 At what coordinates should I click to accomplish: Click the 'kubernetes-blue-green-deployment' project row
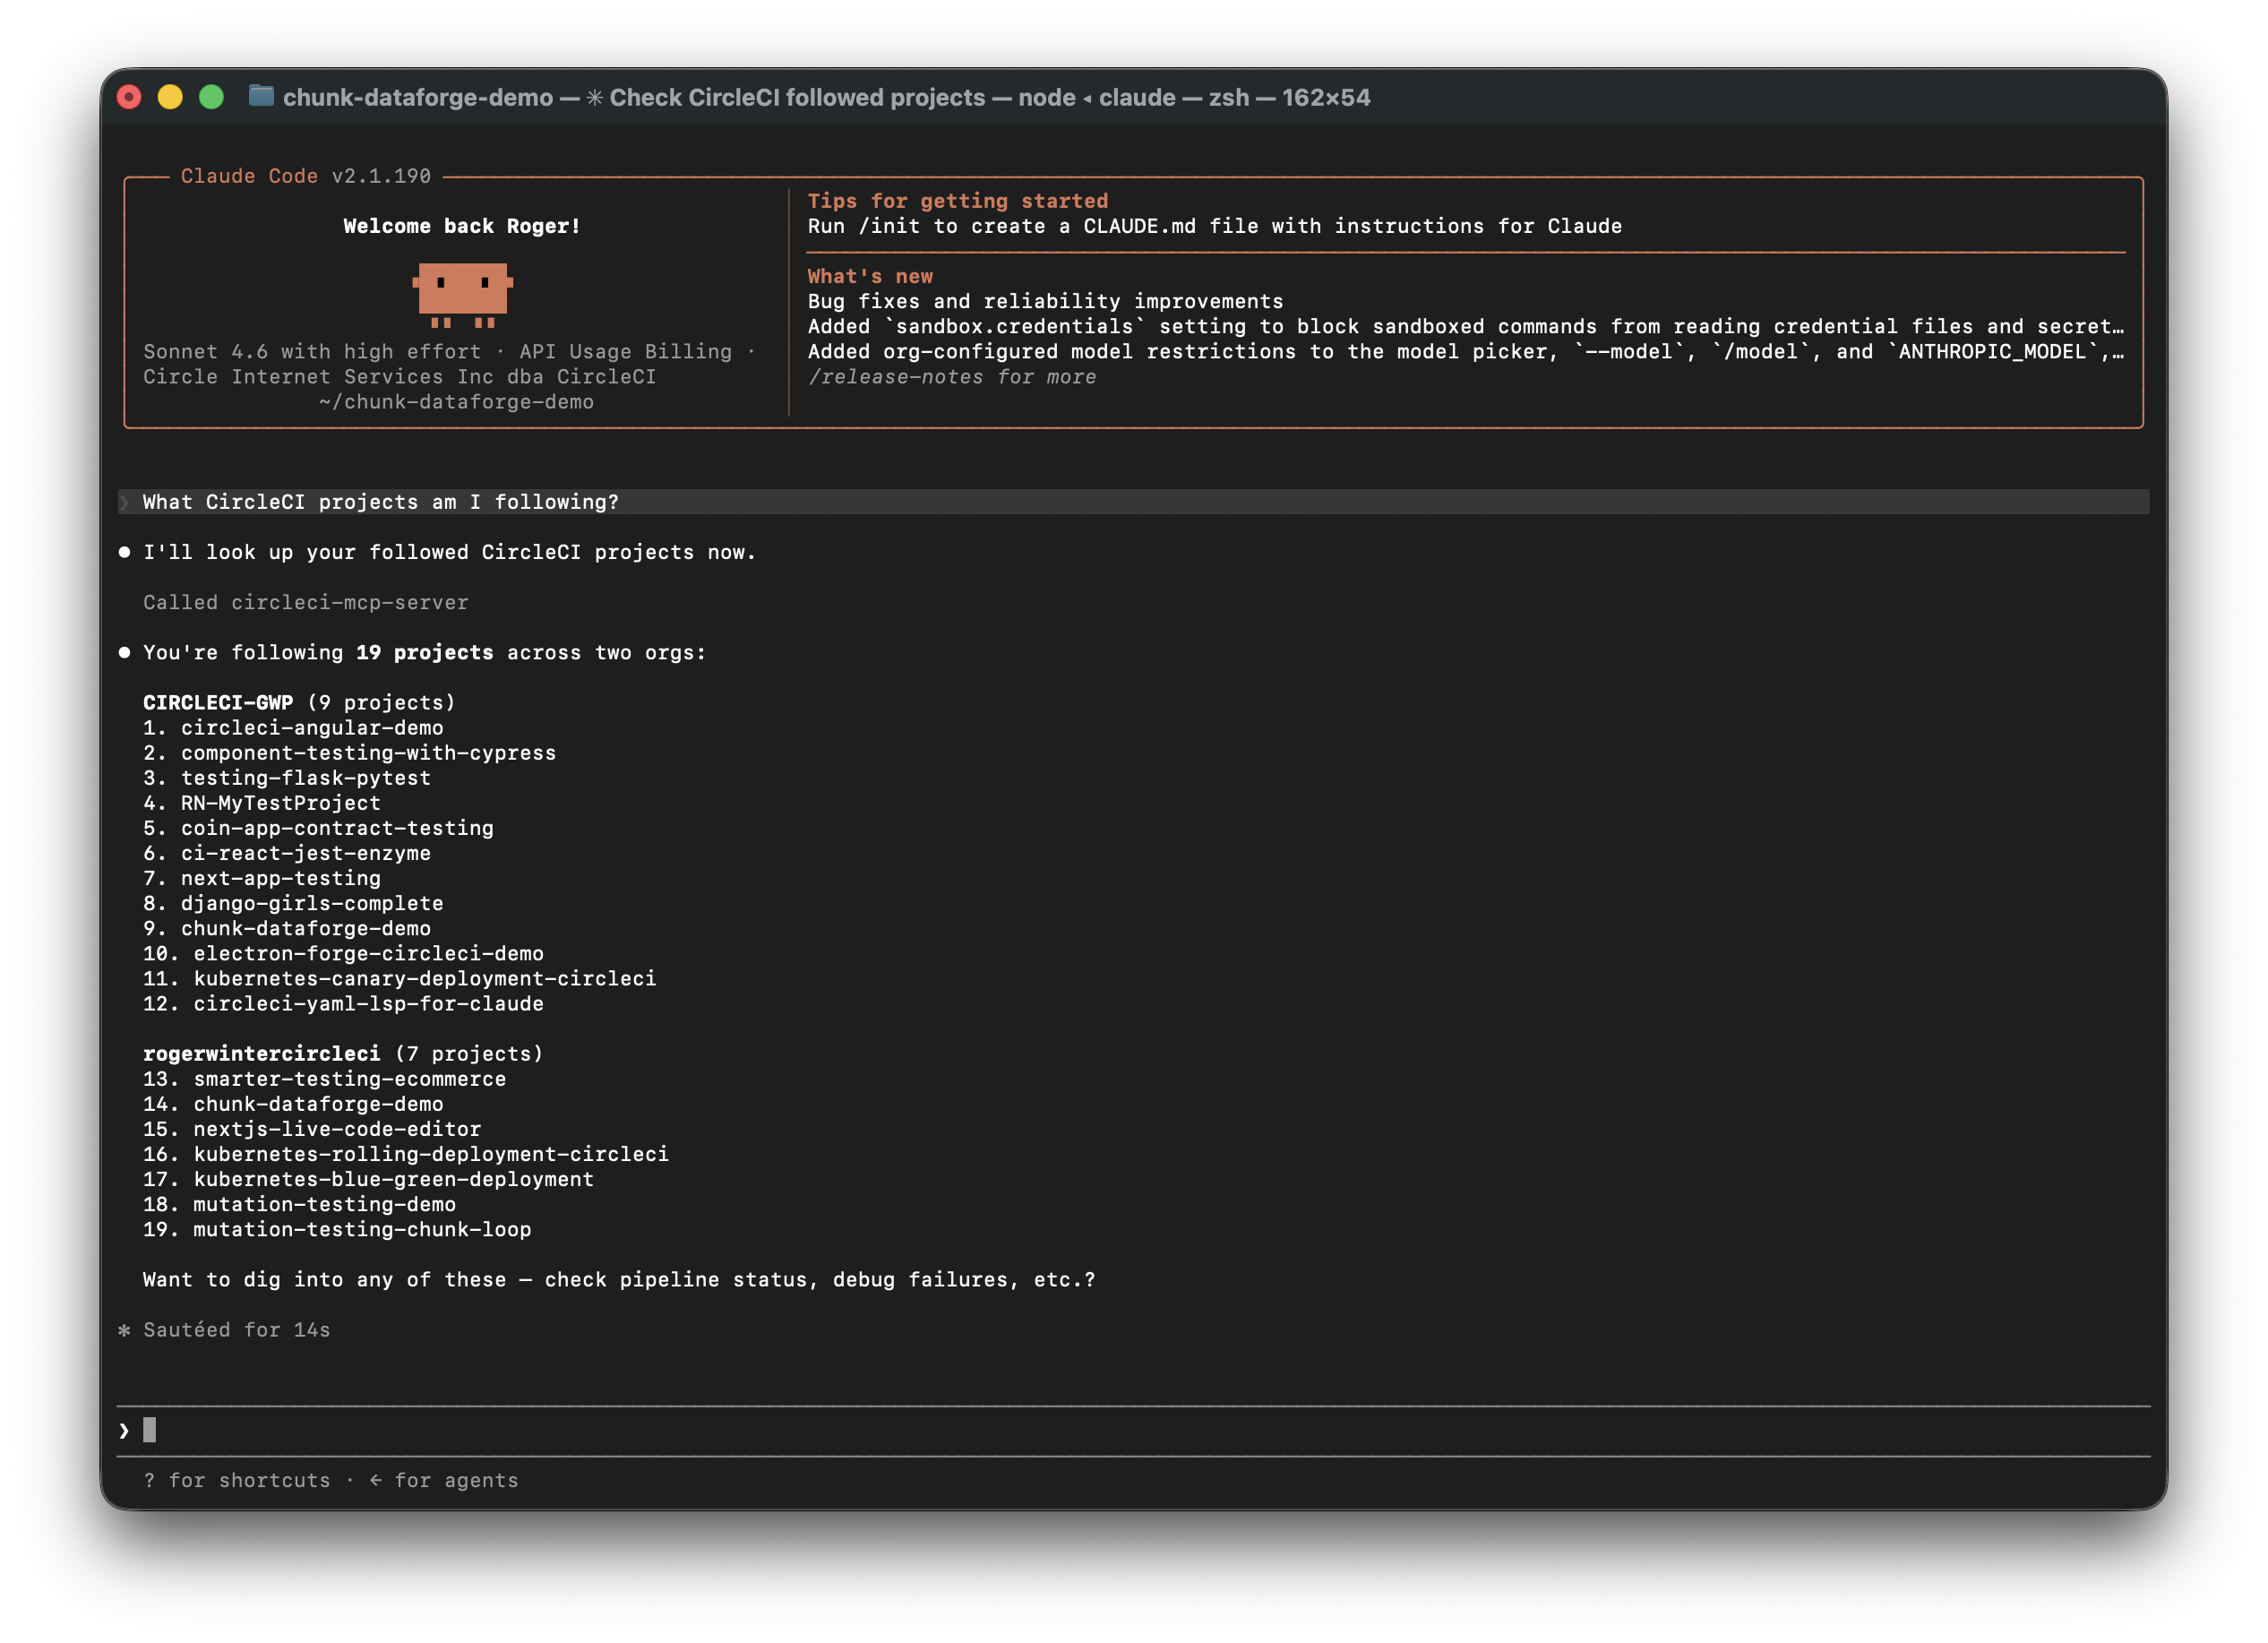pos(368,1179)
